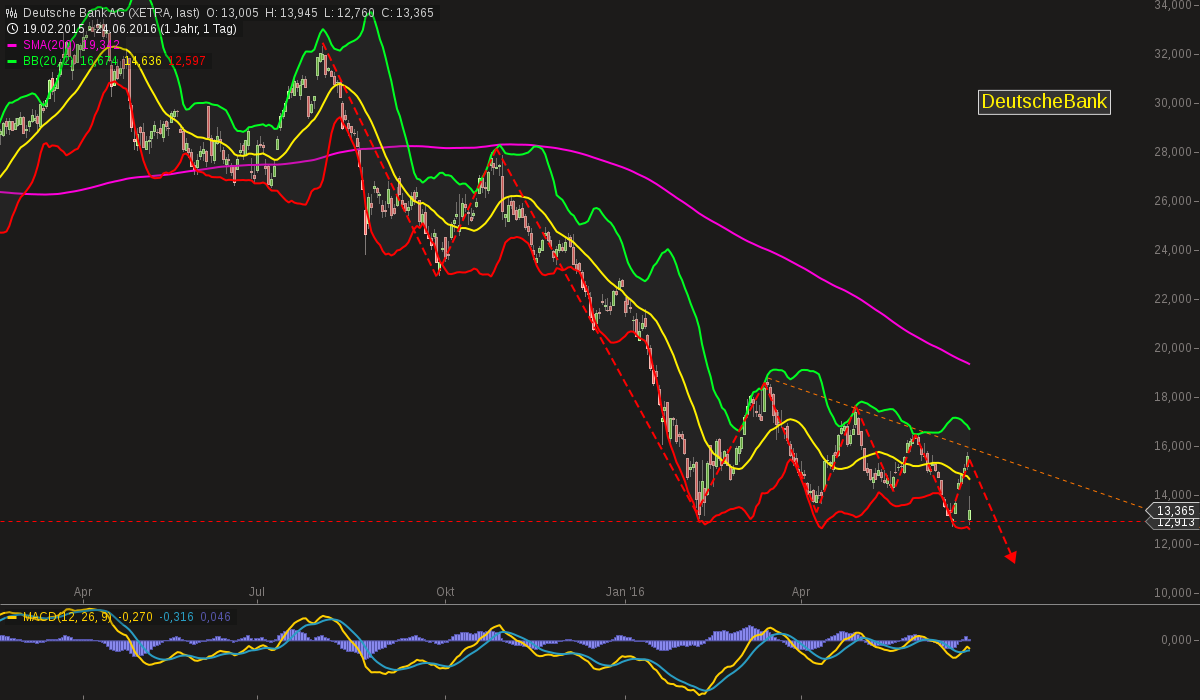Click the MACD axis label 0,000
1200x700 pixels.
1176,640
